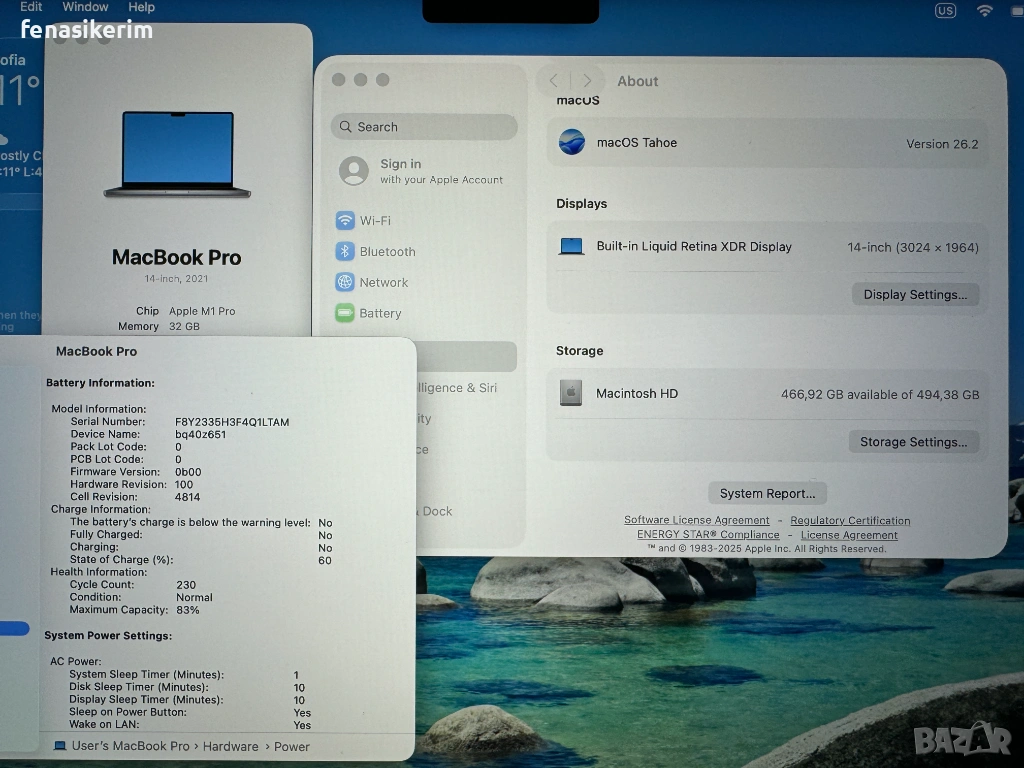1024x768 pixels.
Task: Go forward using the right chevron
Action: [x=587, y=81]
